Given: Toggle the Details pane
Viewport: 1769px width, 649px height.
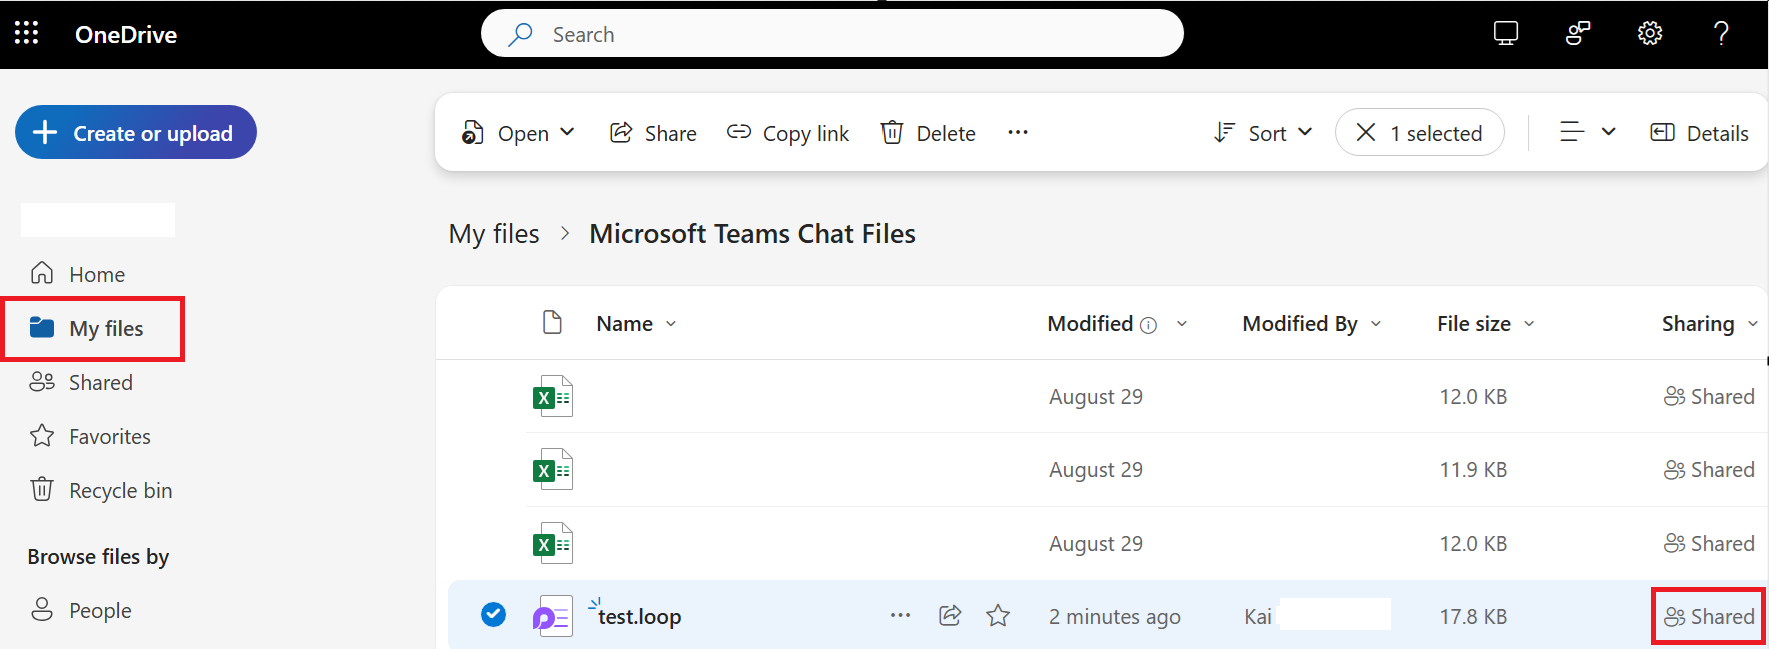Looking at the screenshot, I should (1699, 133).
